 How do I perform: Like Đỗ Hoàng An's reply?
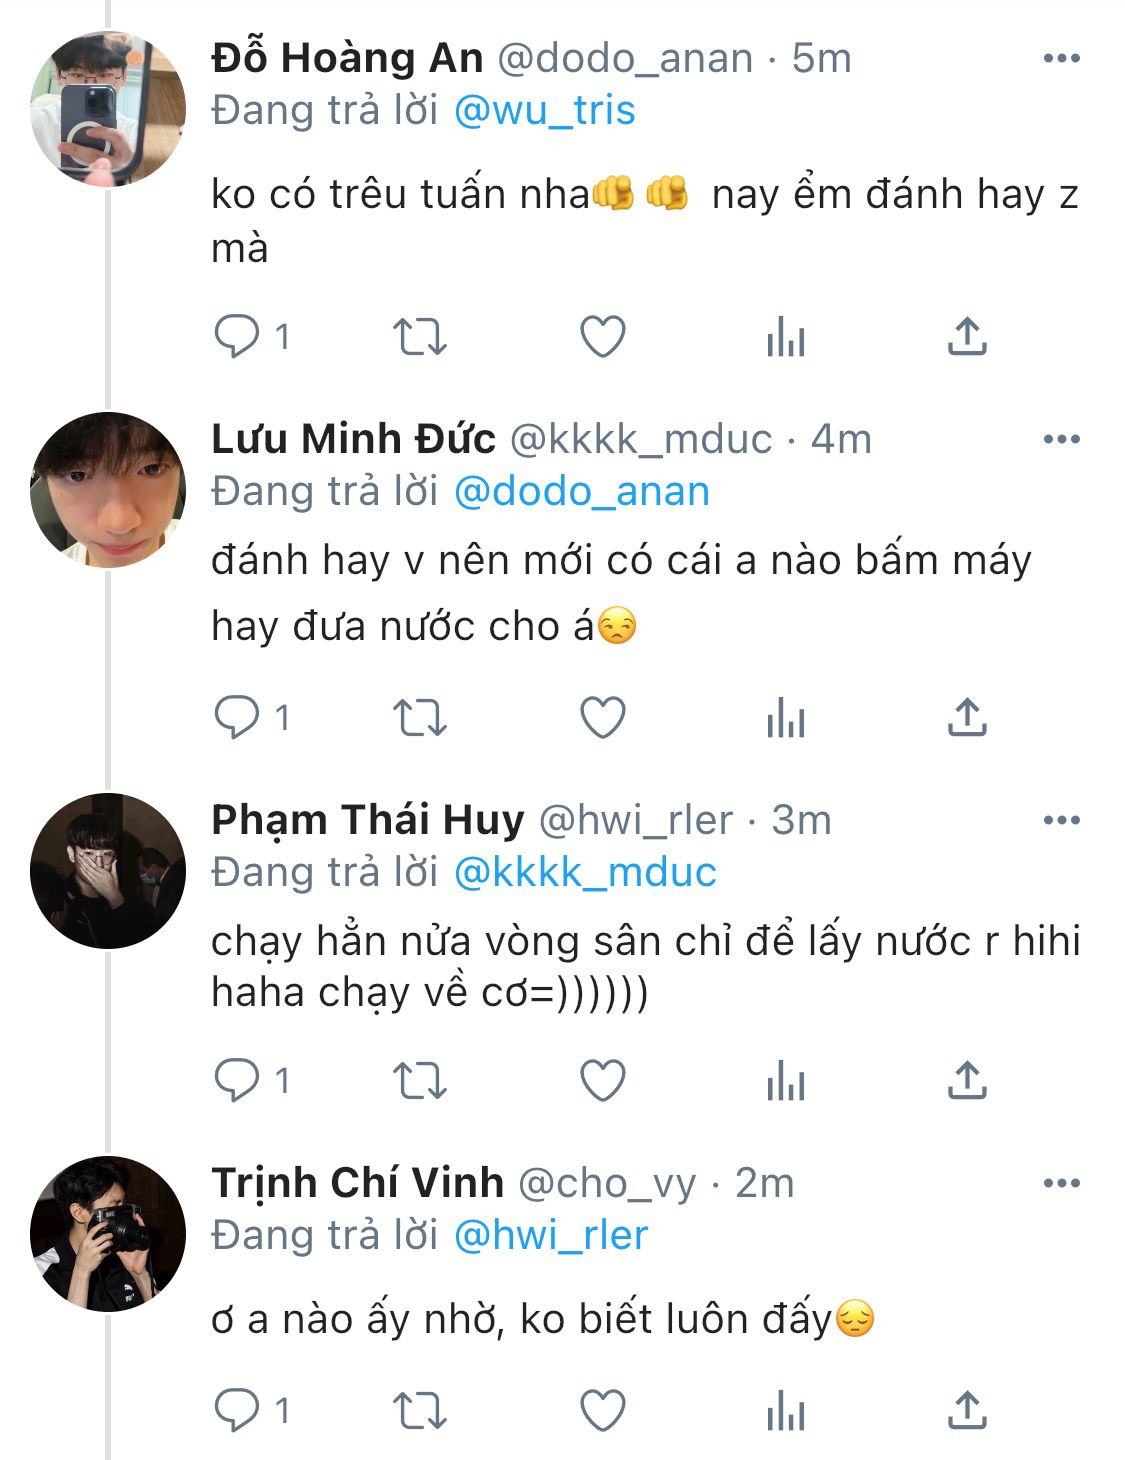tap(603, 337)
